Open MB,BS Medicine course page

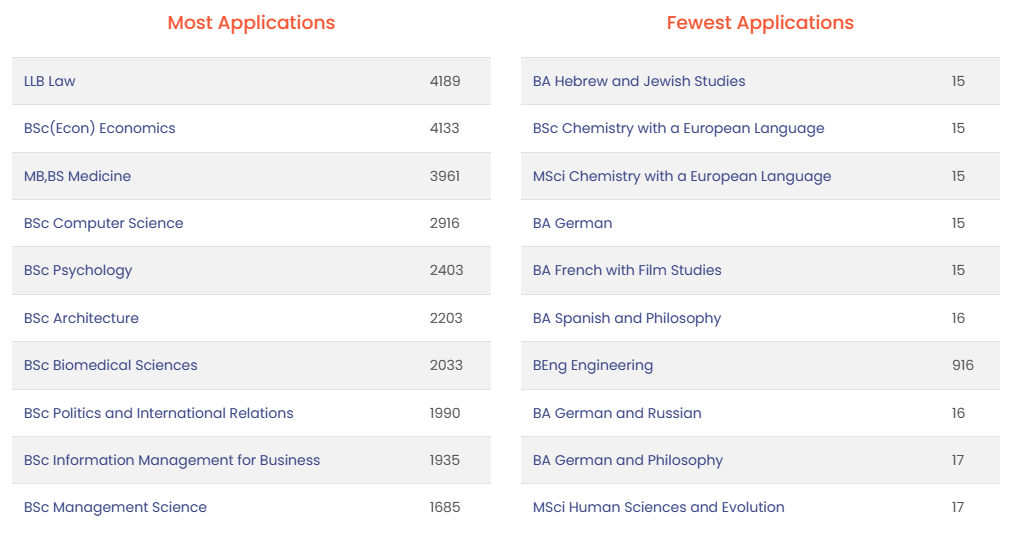point(77,176)
